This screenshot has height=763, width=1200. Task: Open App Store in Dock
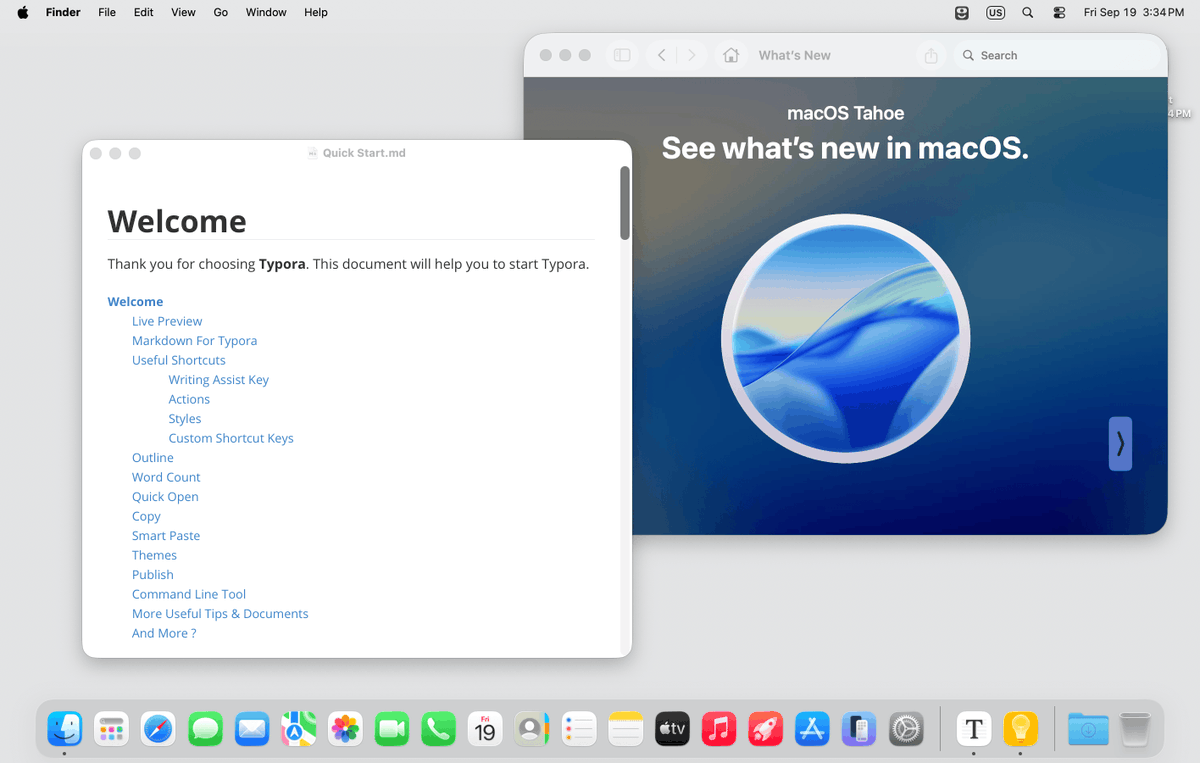click(x=812, y=729)
